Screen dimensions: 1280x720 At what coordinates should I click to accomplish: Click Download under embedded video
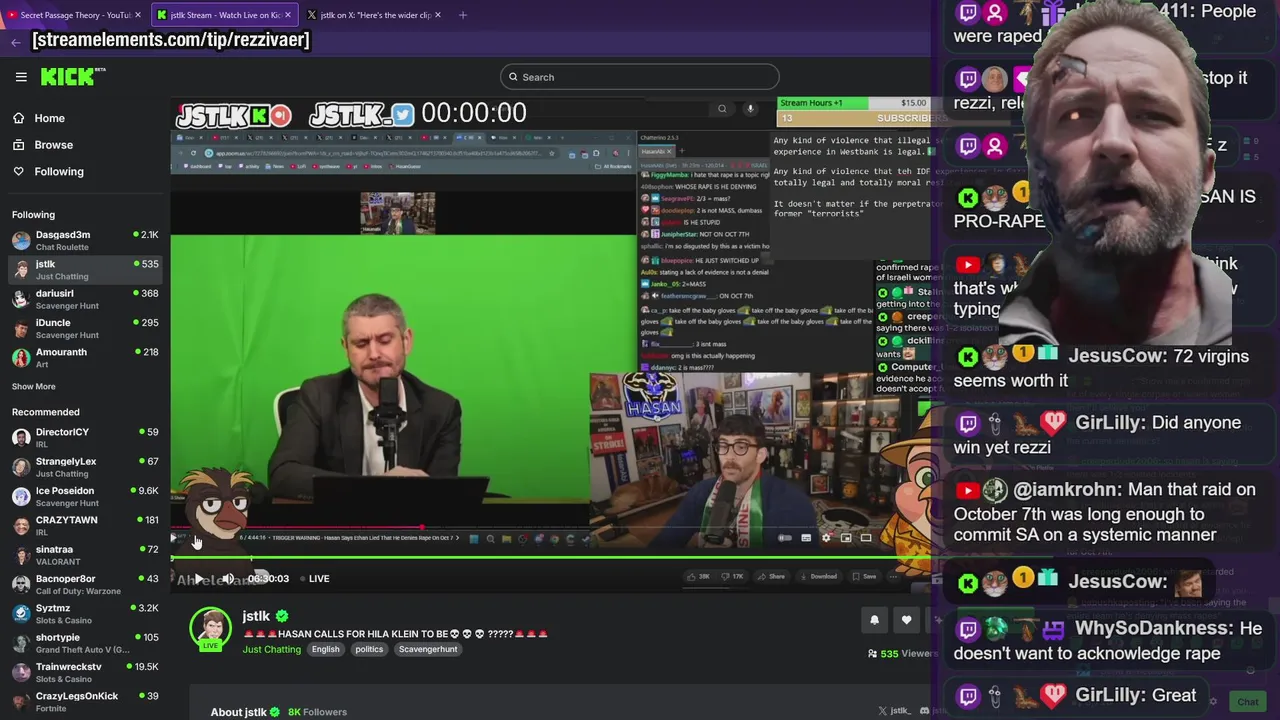(818, 576)
